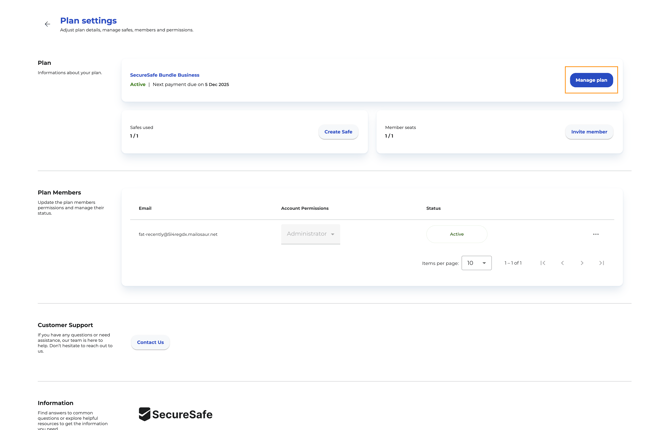Go back using the arrow icon
This screenshot has height=430, width=670.
click(47, 24)
